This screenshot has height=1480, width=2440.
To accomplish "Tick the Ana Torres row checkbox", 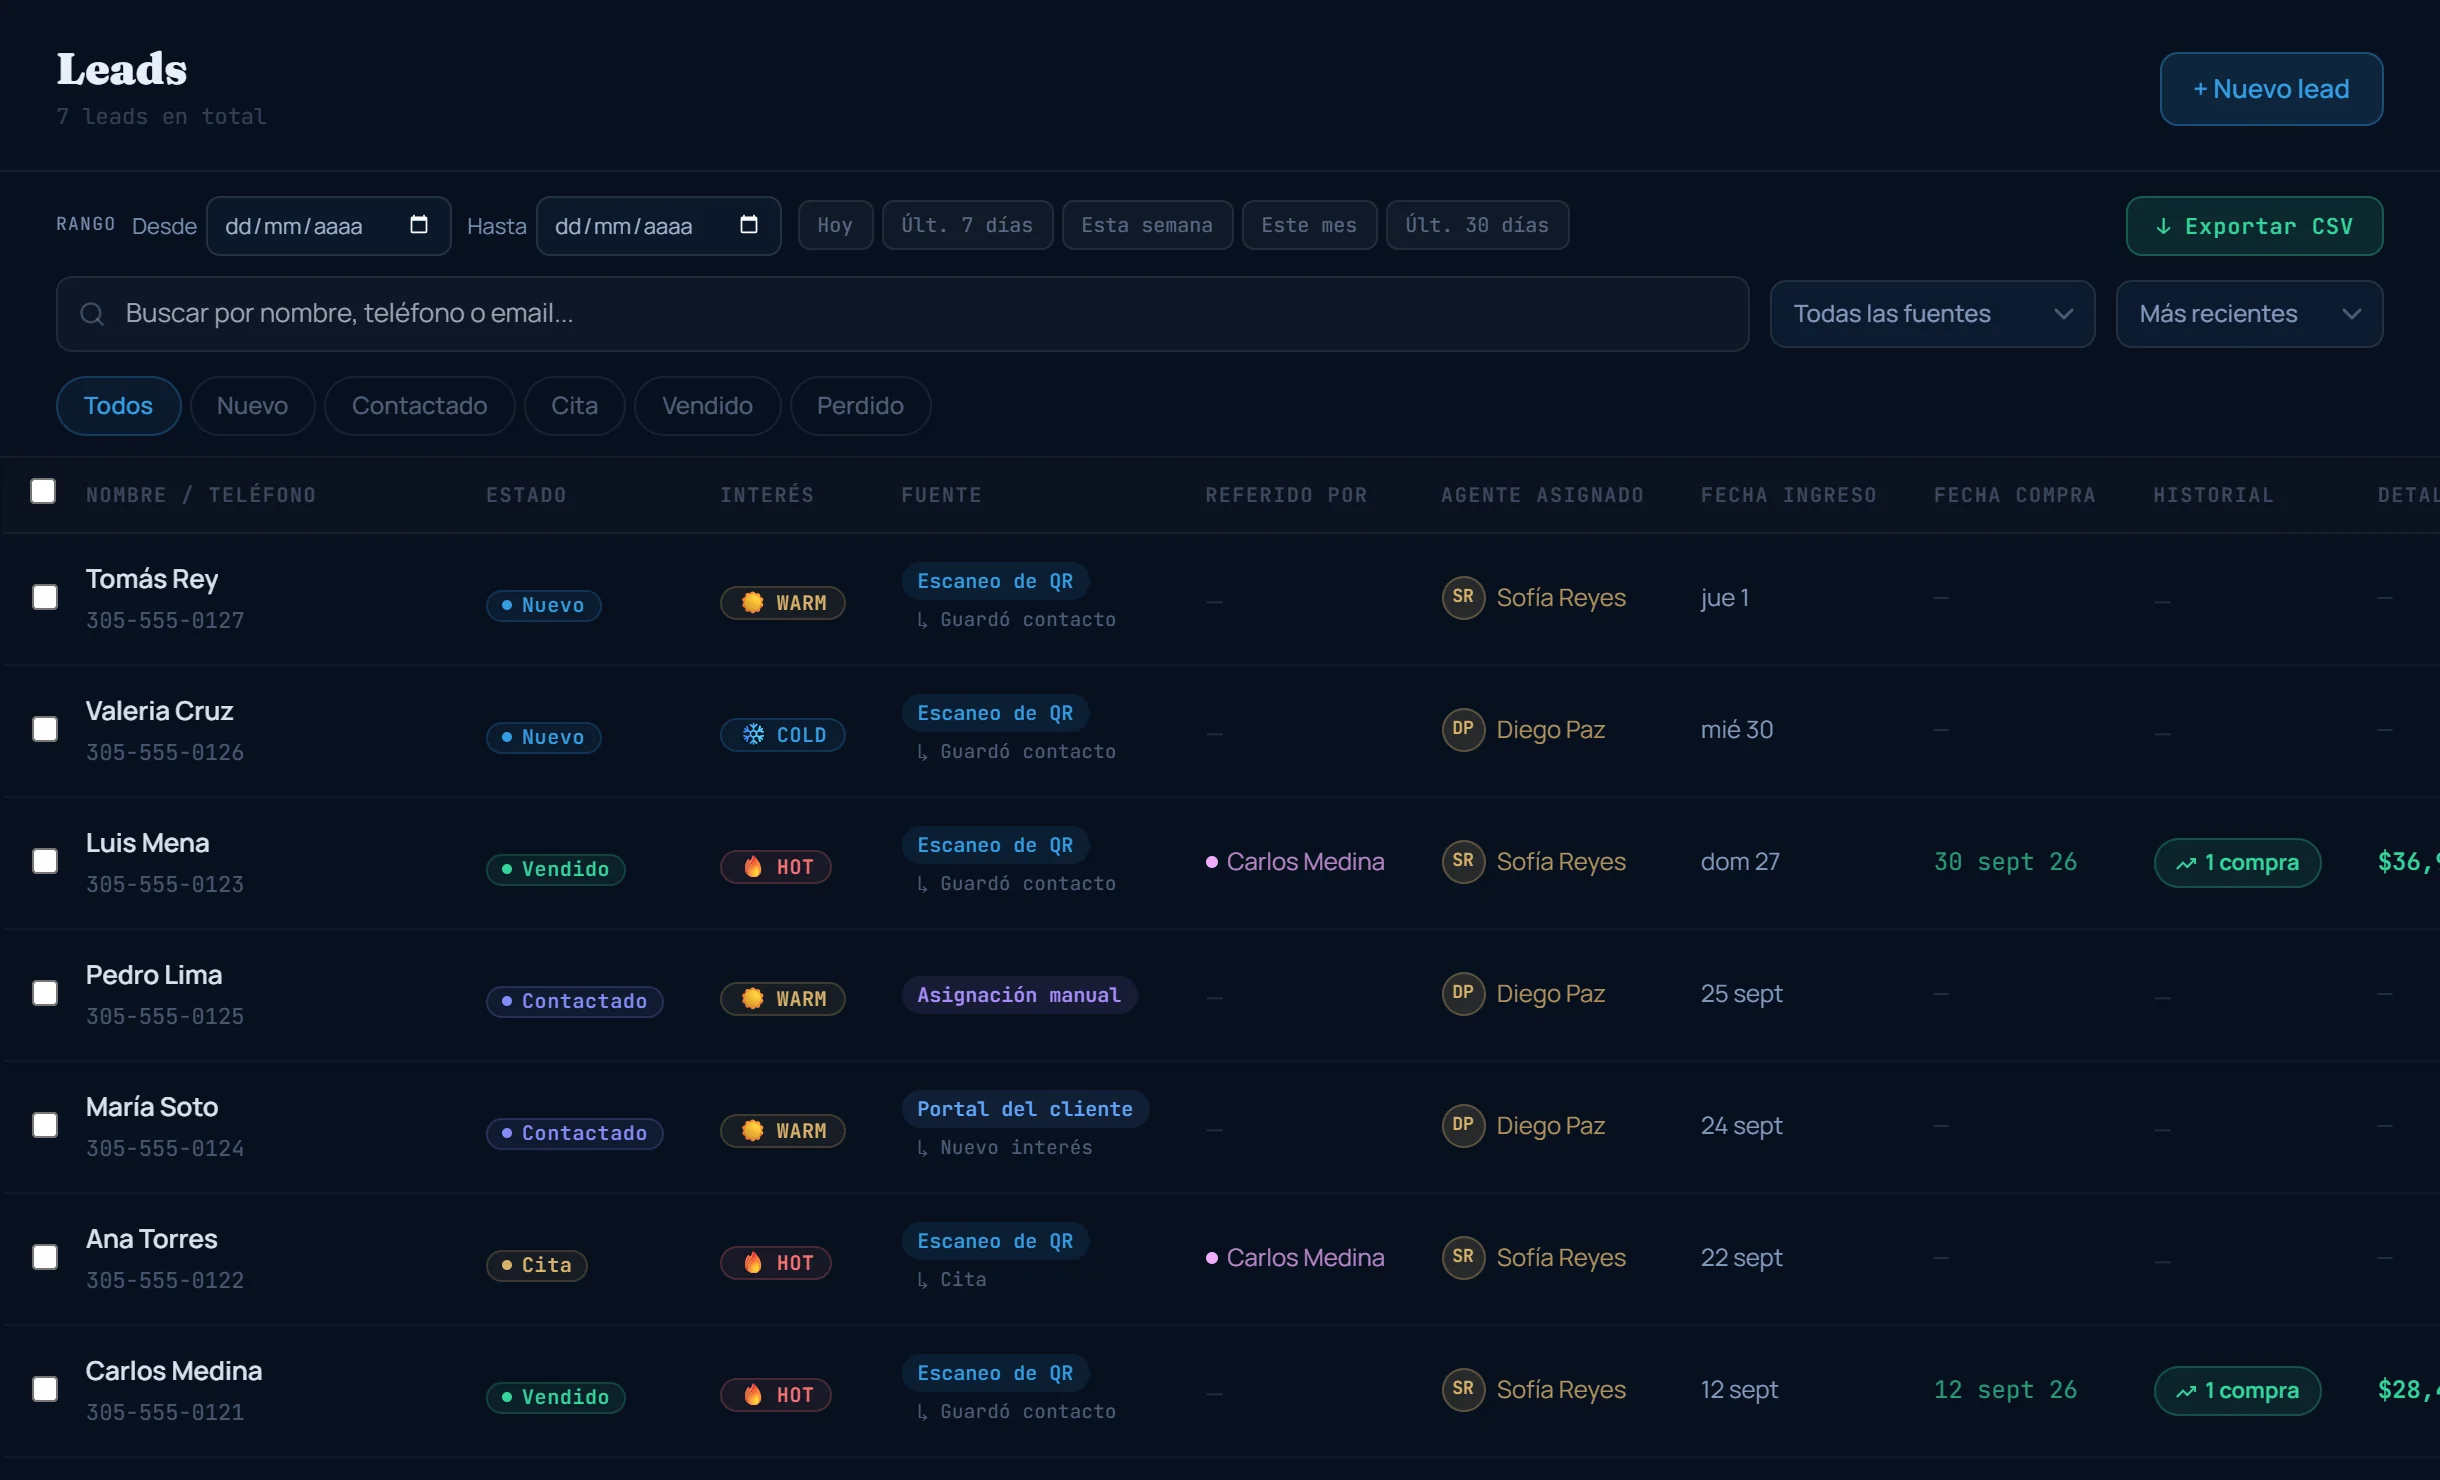I will [45, 1257].
